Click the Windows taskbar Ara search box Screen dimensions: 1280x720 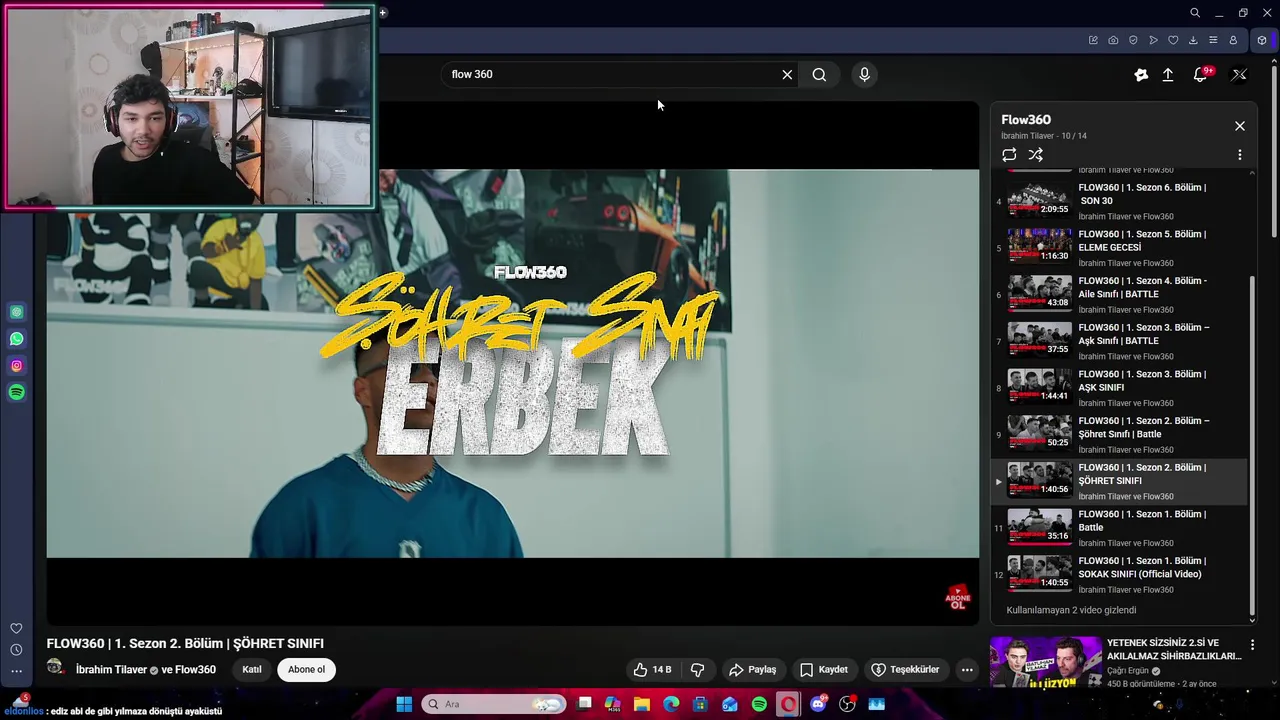tap(493, 704)
